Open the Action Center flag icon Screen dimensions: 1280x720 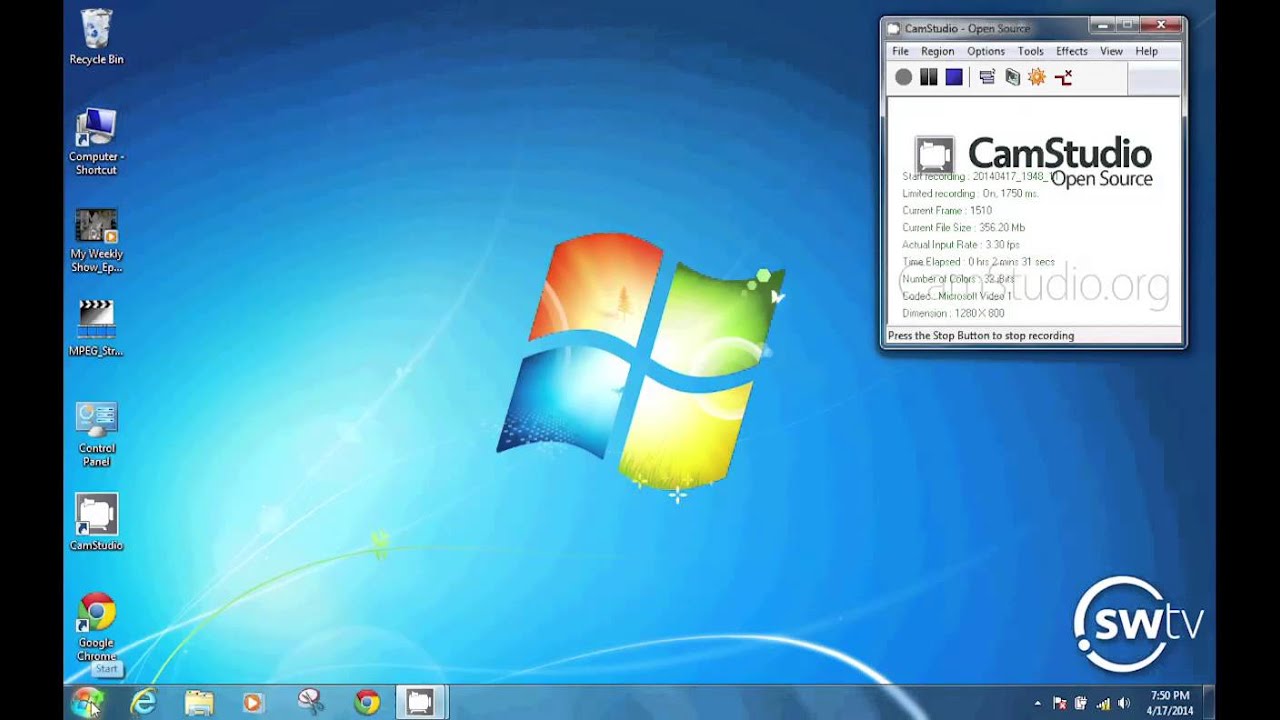click(x=1060, y=704)
